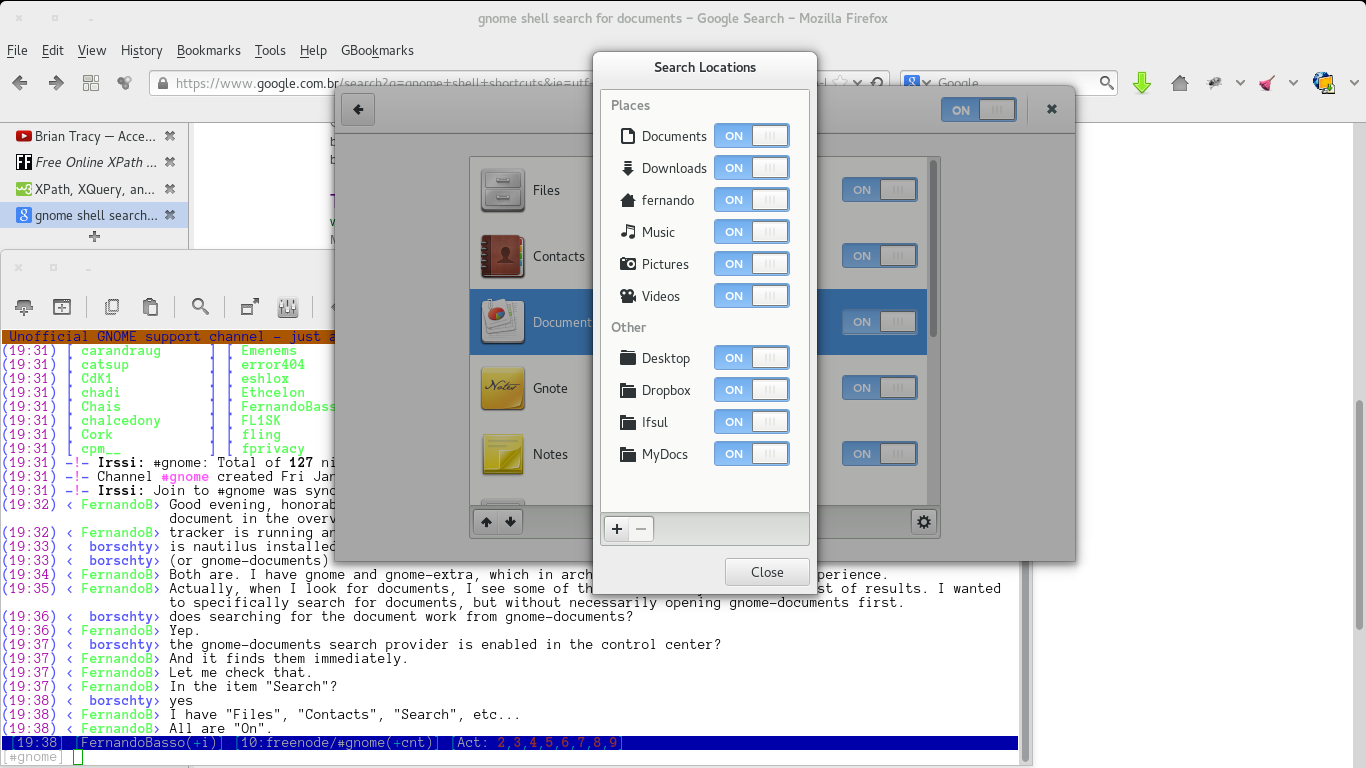Open the green Downloads arrow
The height and width of the screenshot is (768, 1366).
1142,83
